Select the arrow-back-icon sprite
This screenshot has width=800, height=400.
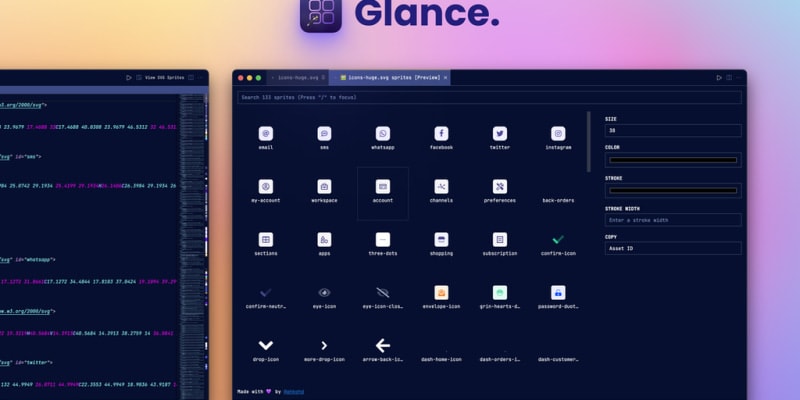click(383, 345)
